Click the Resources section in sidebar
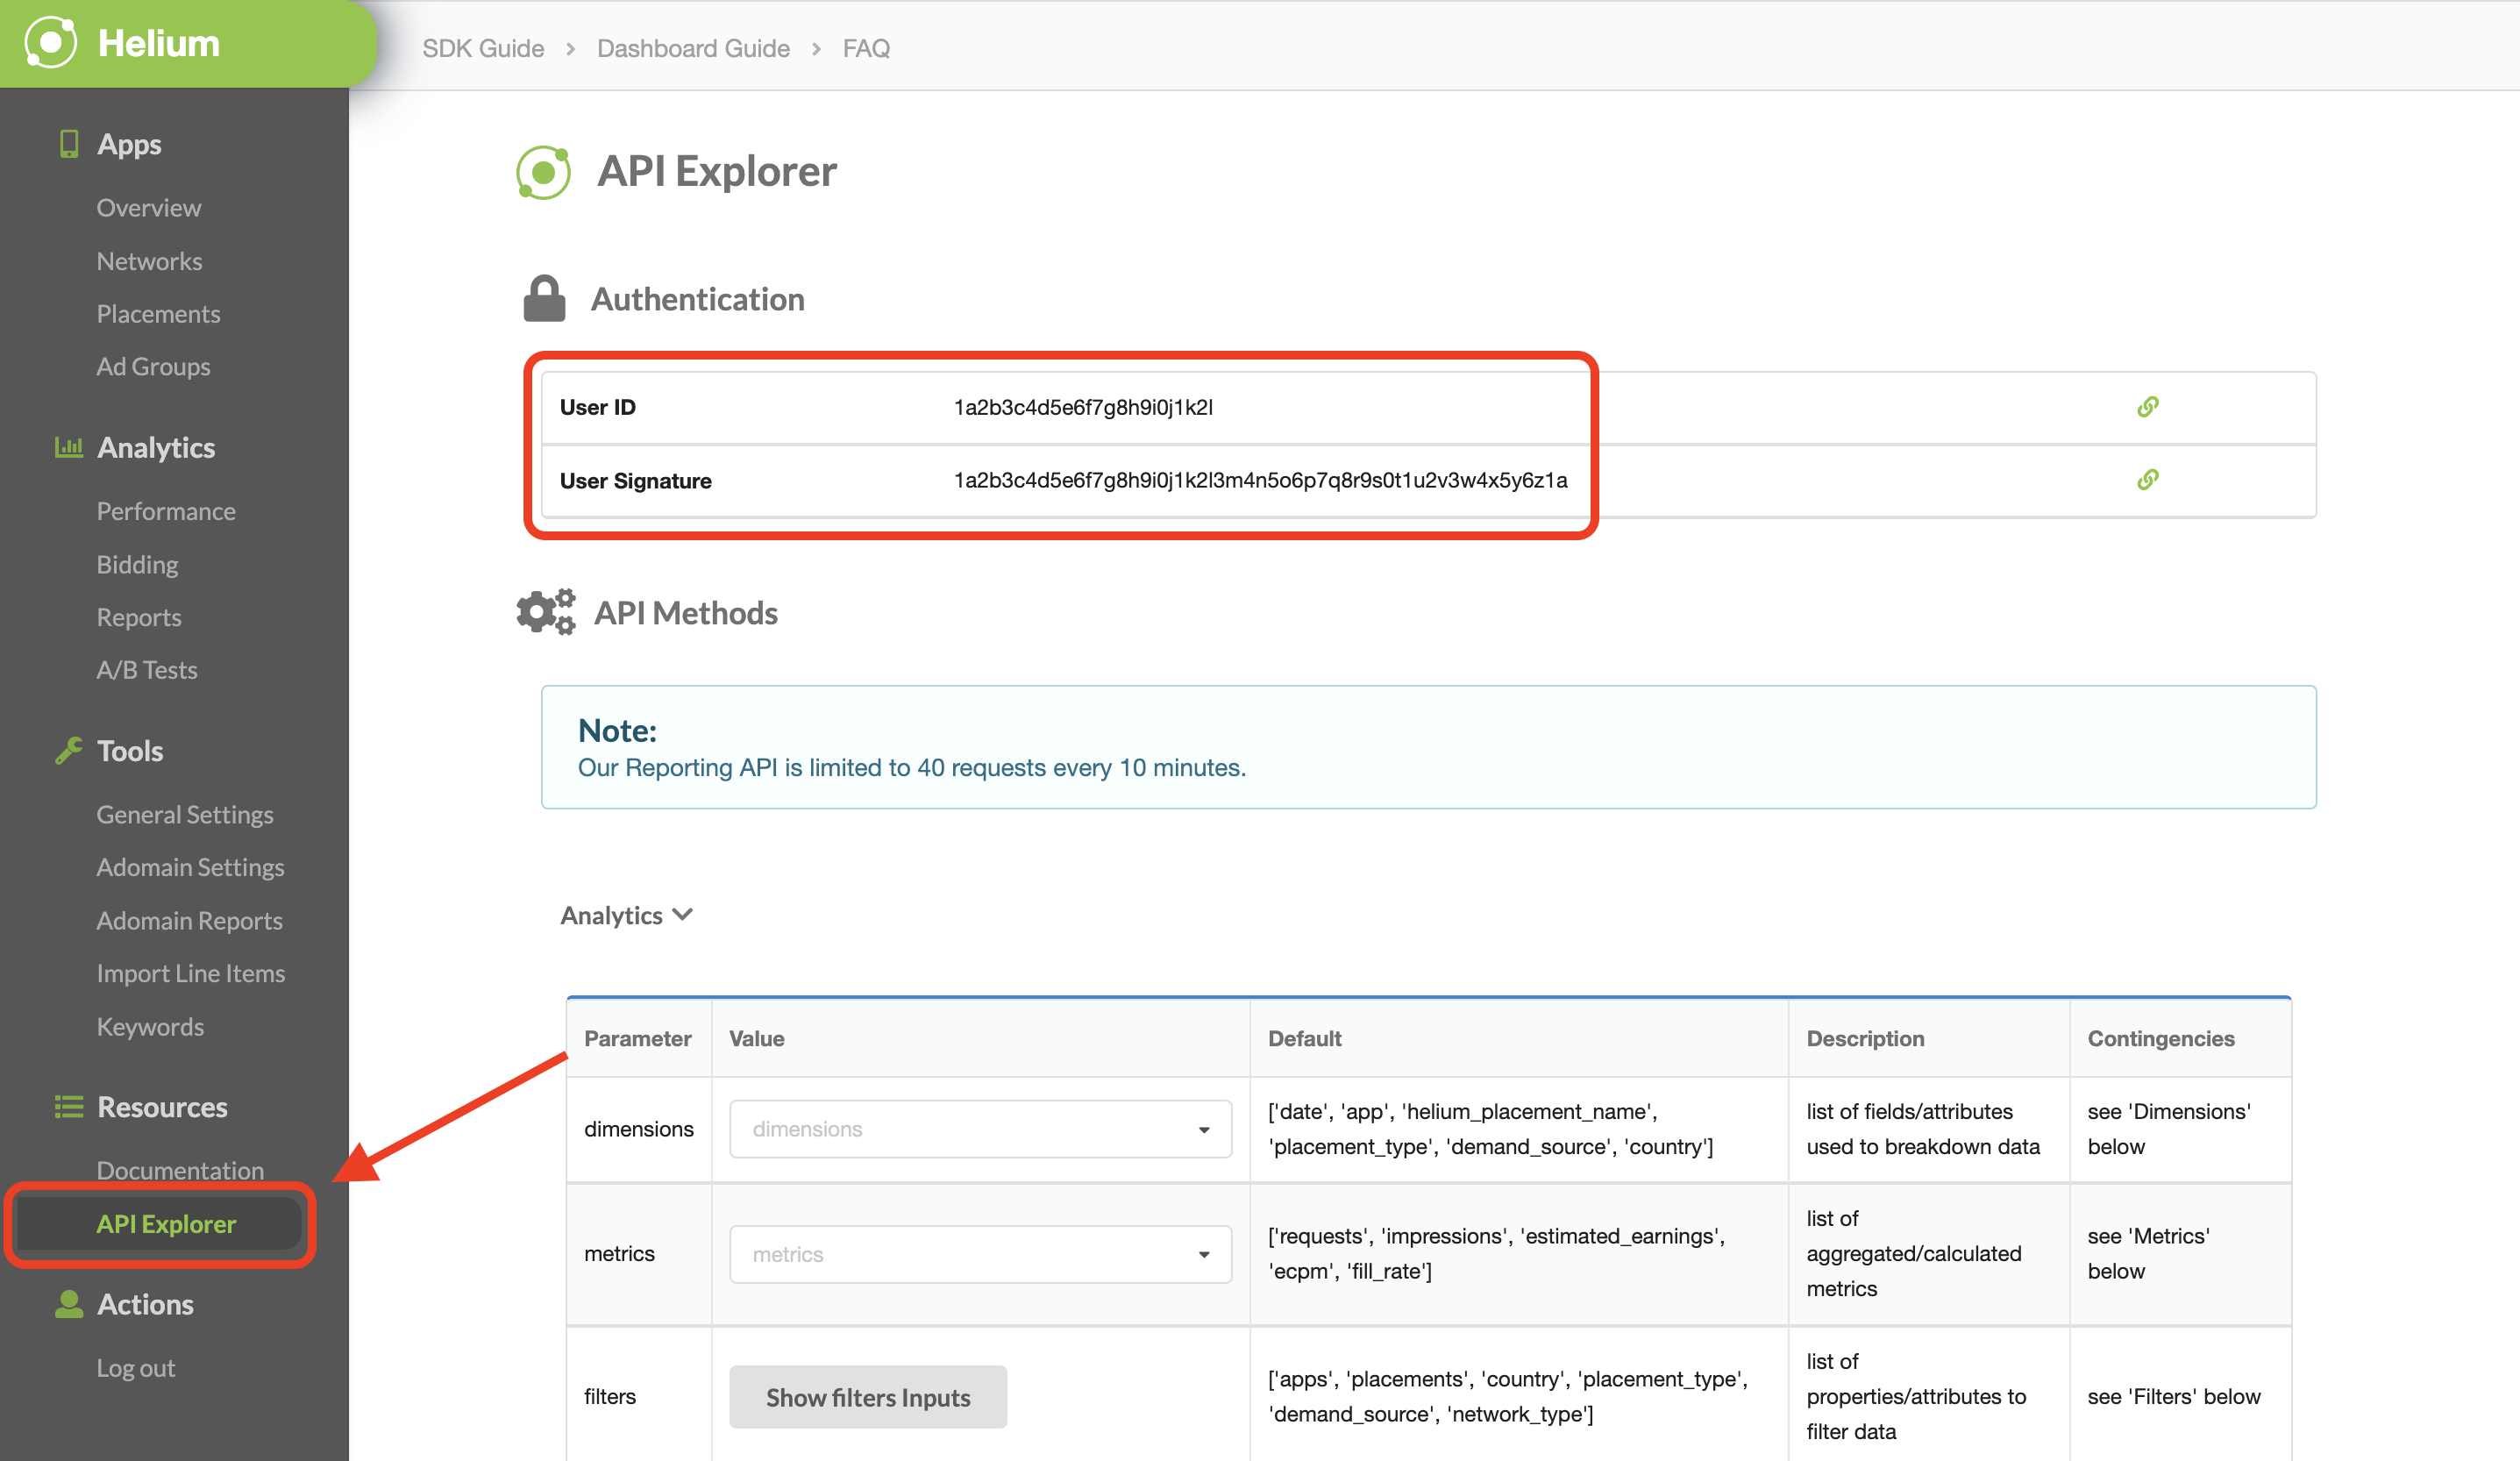The width and height of the screenshot is (2520, 1461). pos(161,1106)
